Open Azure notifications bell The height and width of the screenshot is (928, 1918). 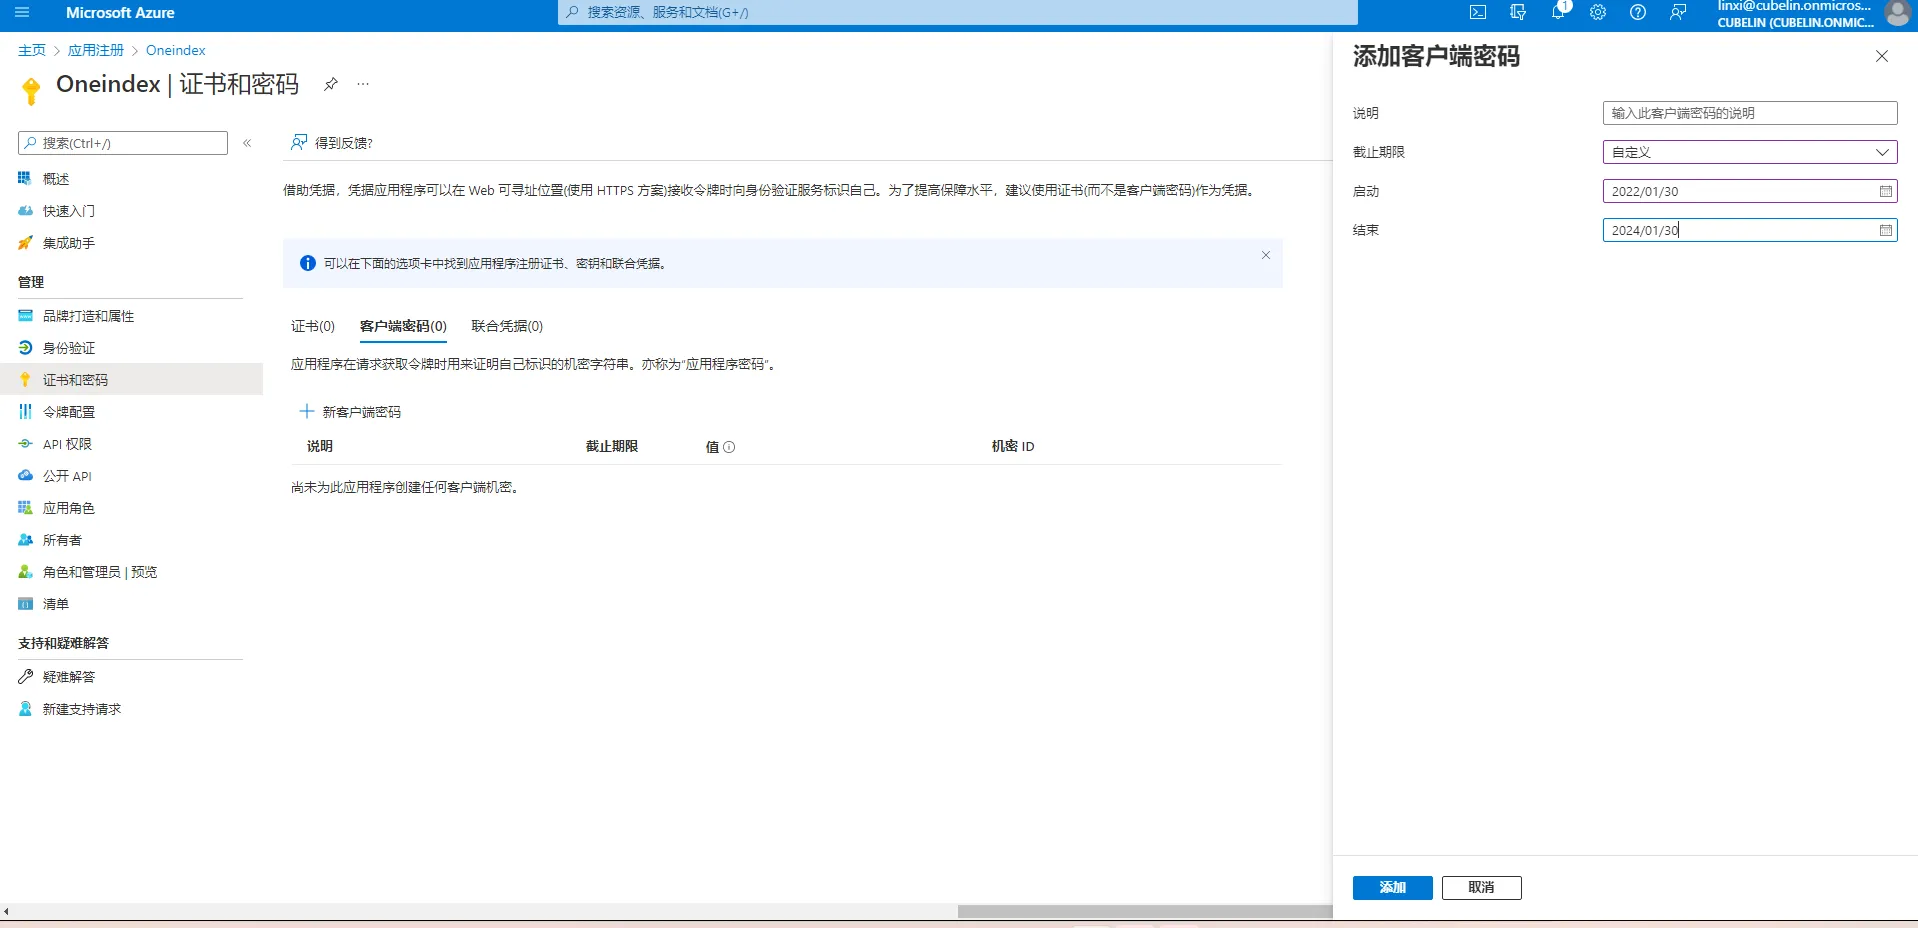1557,13
